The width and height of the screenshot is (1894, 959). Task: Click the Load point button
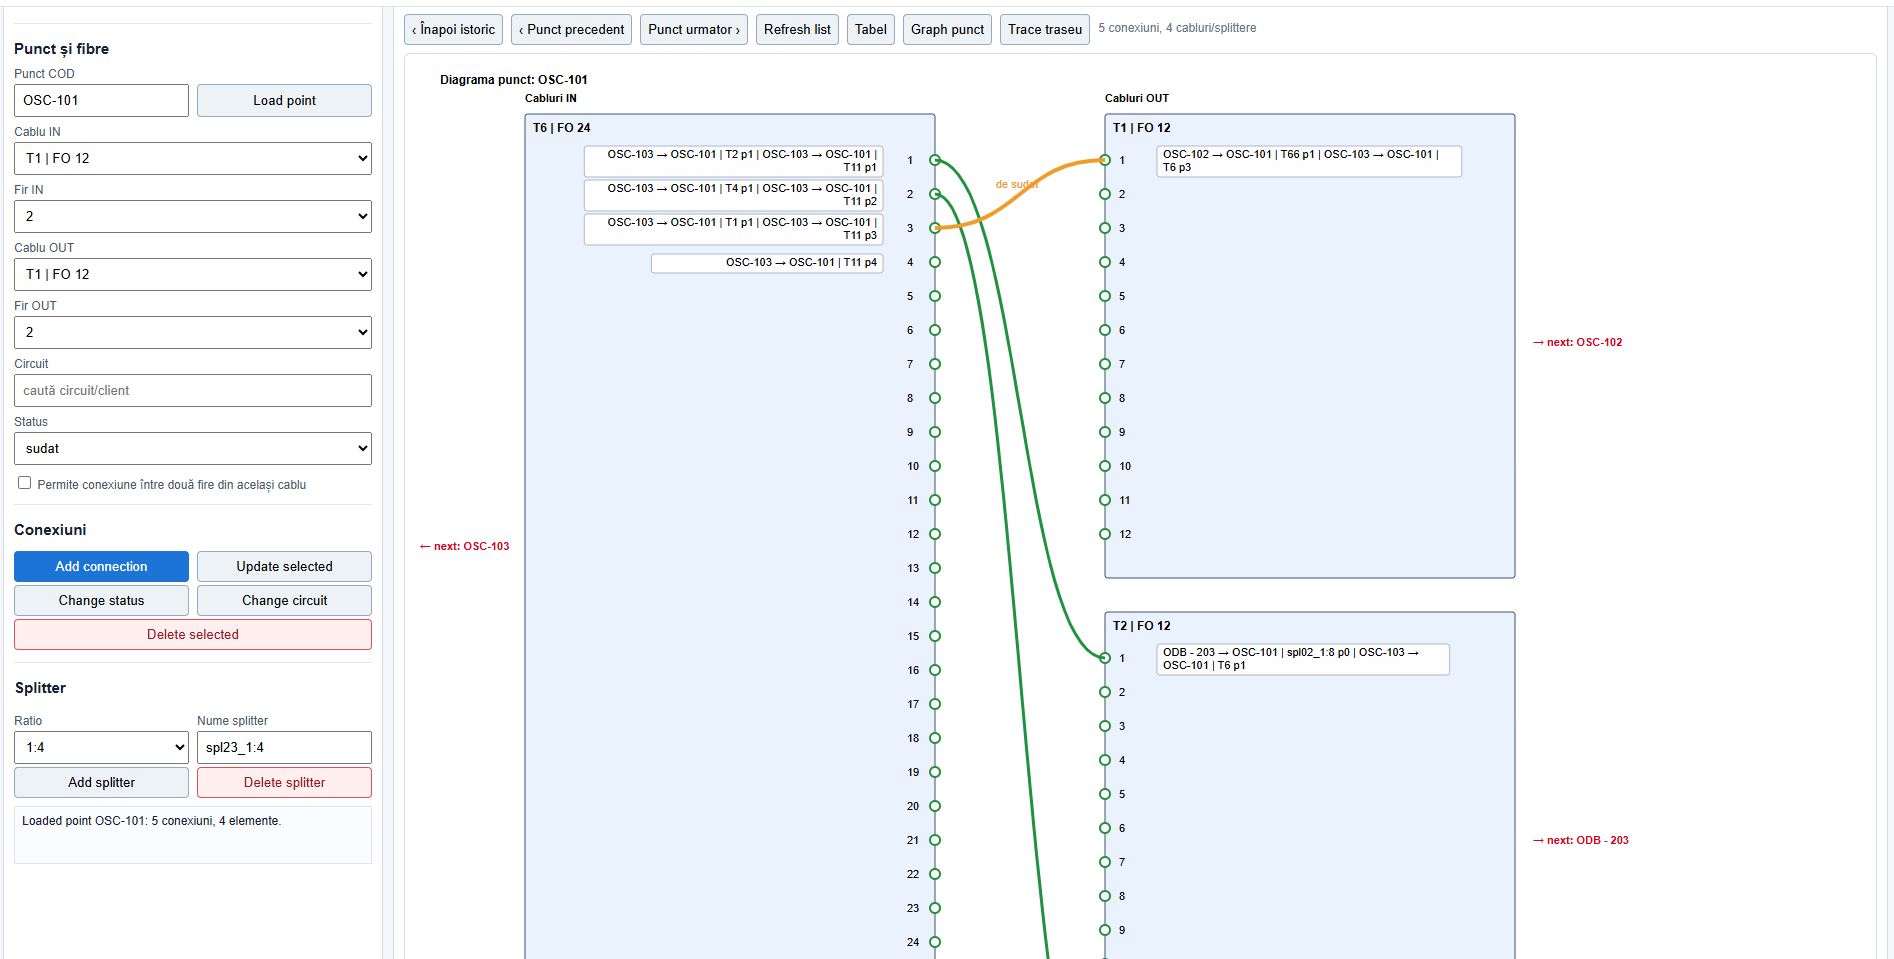tap(284, 100)
